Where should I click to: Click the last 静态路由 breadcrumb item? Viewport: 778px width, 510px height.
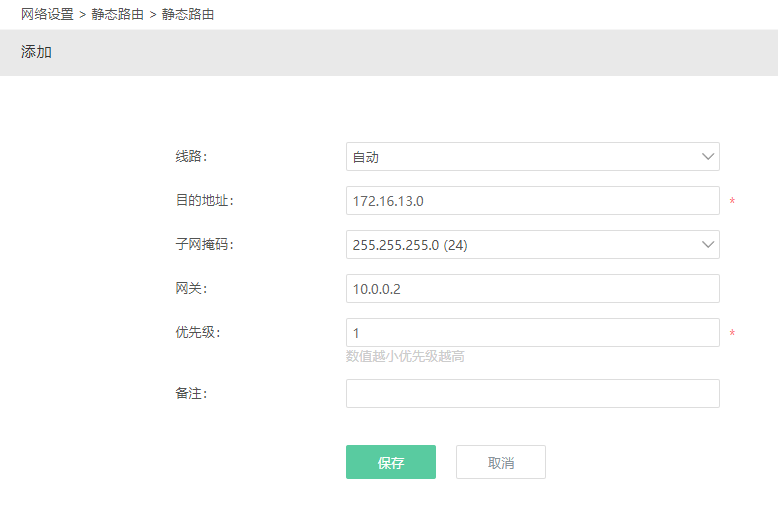tap(187, 15)
